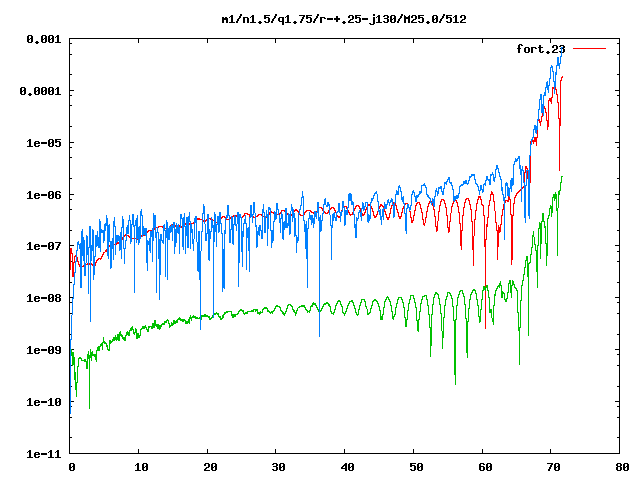
Task: Click the y-axis label 1e-06
Action: coord(44,195)
